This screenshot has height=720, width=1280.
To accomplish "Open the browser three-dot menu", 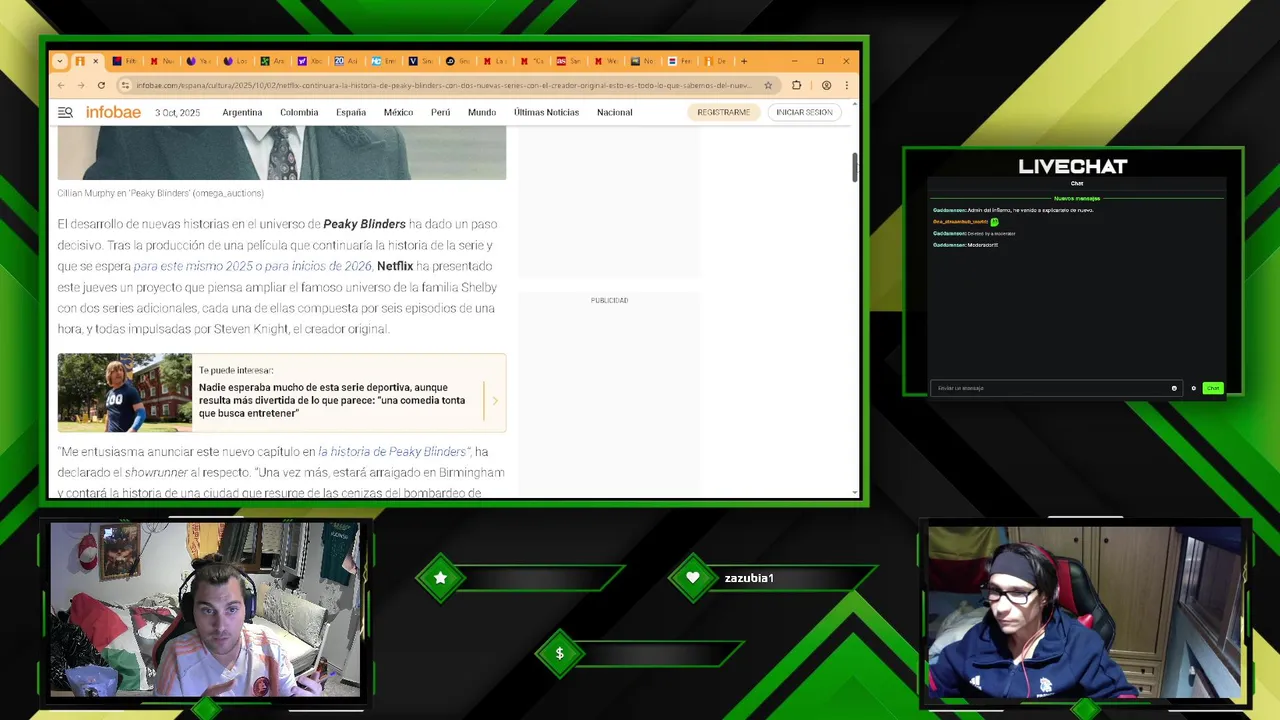I will (846, 85).
